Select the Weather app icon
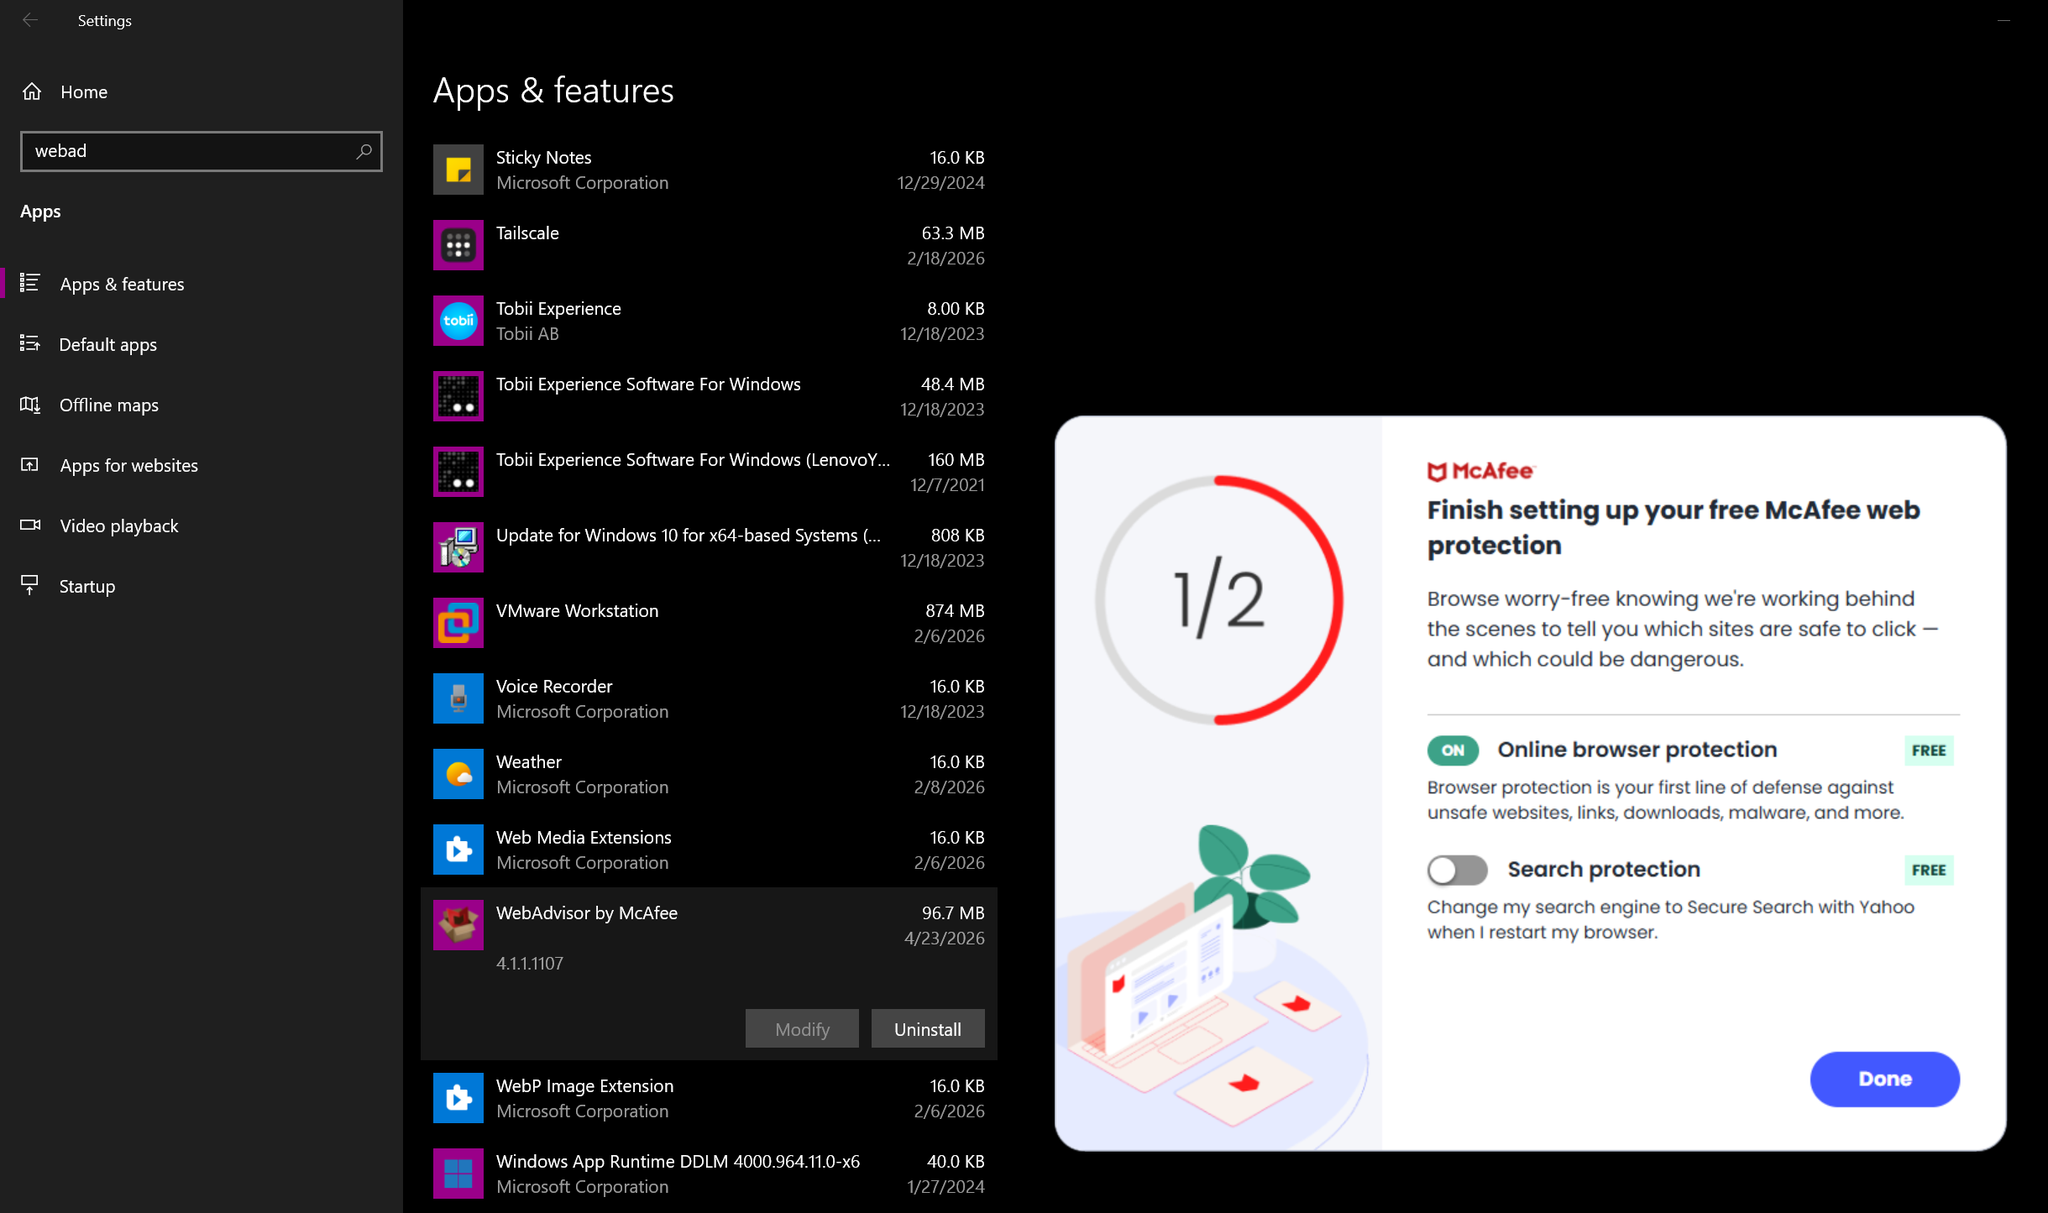This screenshot has height=1213, width=2048. [x=458, y=773]
